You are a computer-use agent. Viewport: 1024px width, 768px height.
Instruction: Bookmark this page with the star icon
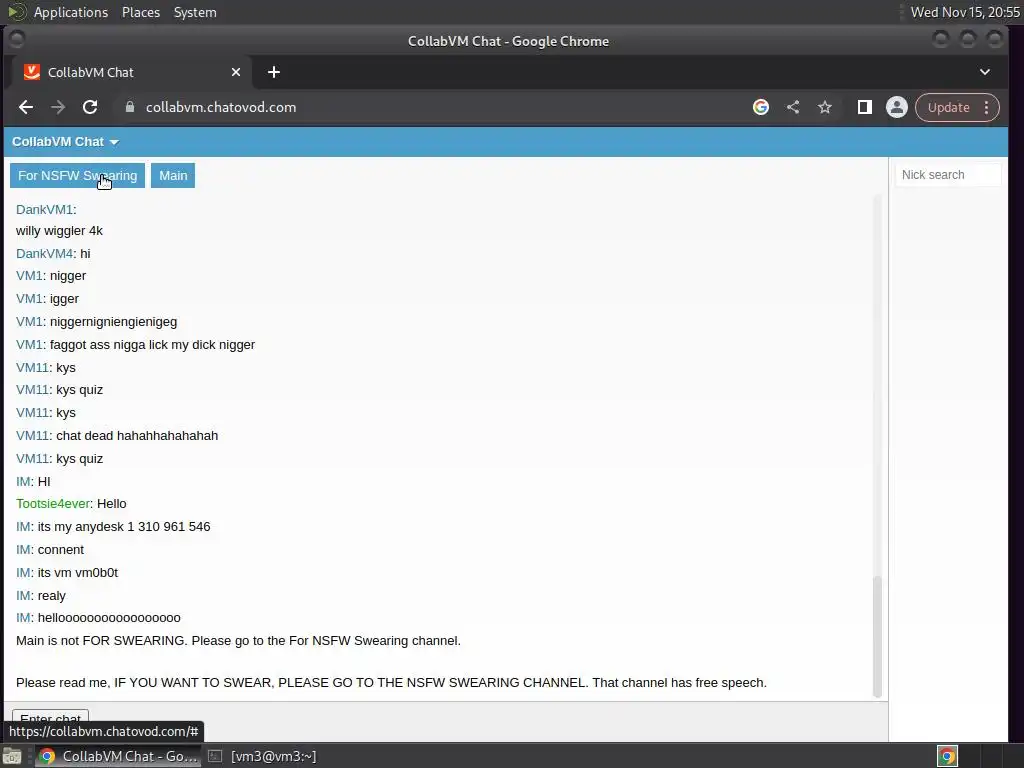tap(825, 107)
